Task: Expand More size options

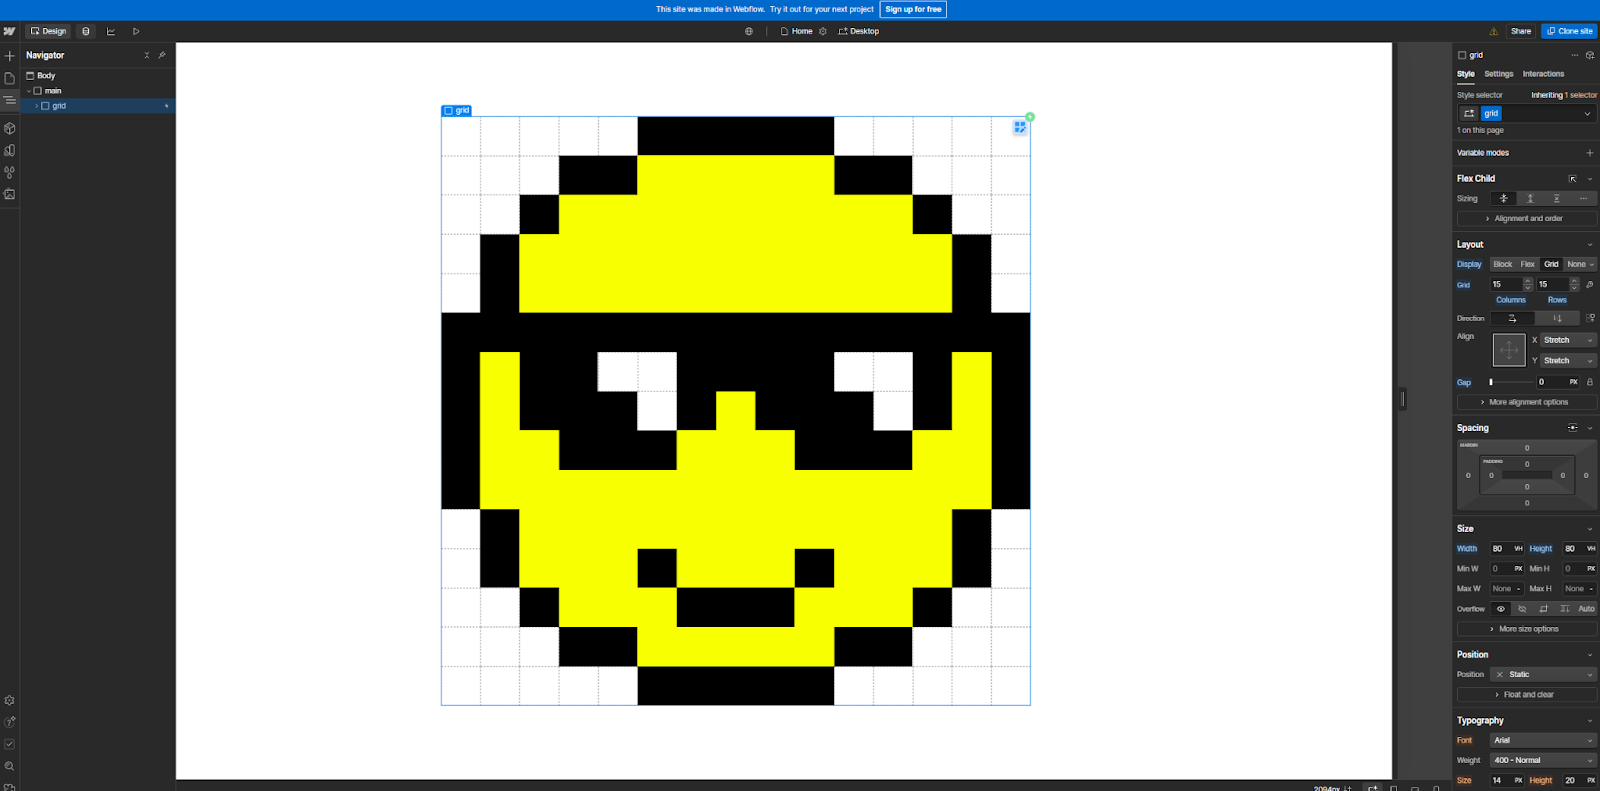Action: [1527, 629]
